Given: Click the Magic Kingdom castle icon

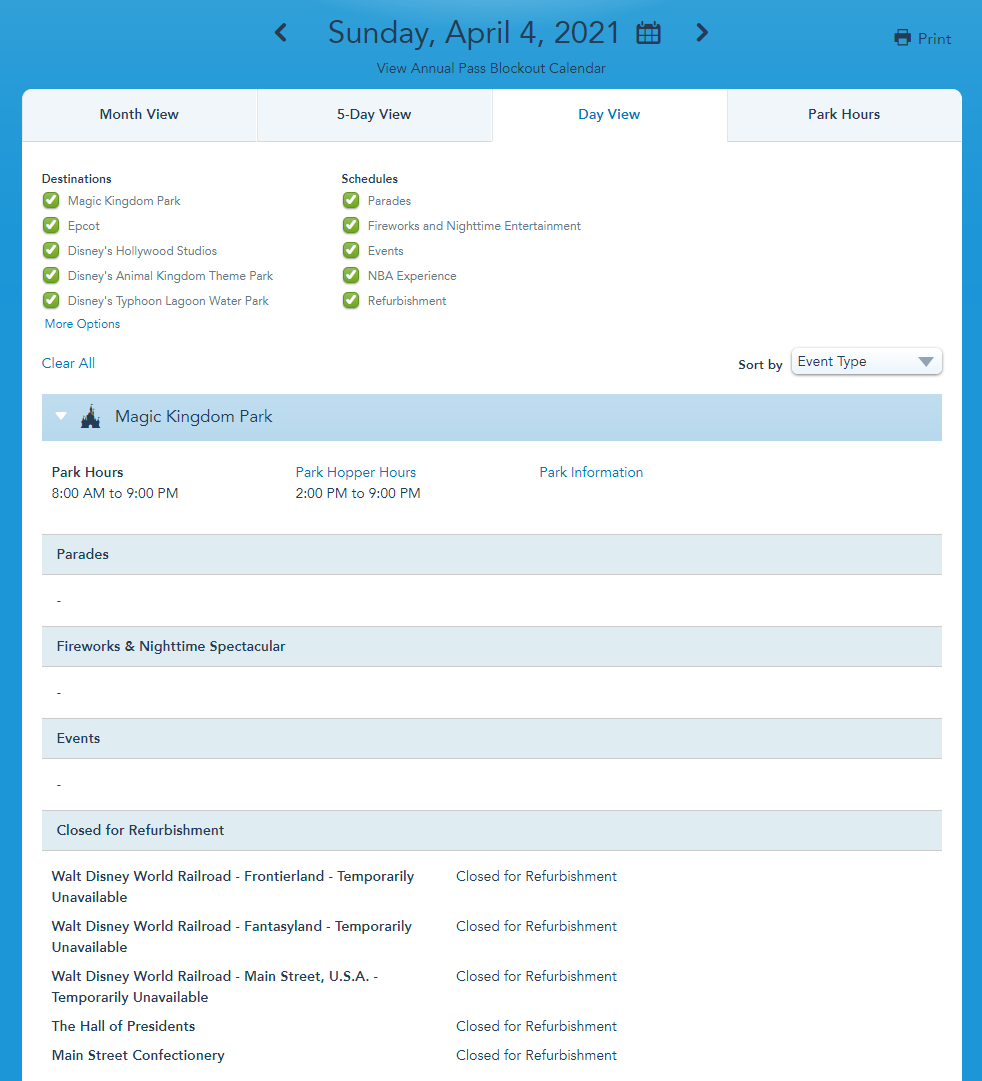Looking at the screenshot, I should (91, 417).
